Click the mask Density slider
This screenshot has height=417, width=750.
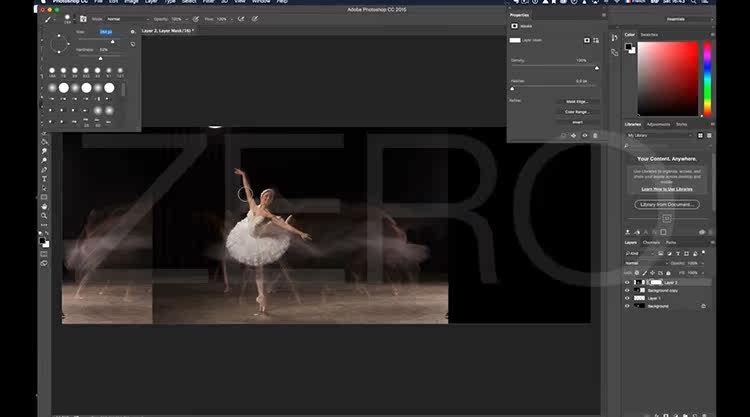(x=555, y=68)
